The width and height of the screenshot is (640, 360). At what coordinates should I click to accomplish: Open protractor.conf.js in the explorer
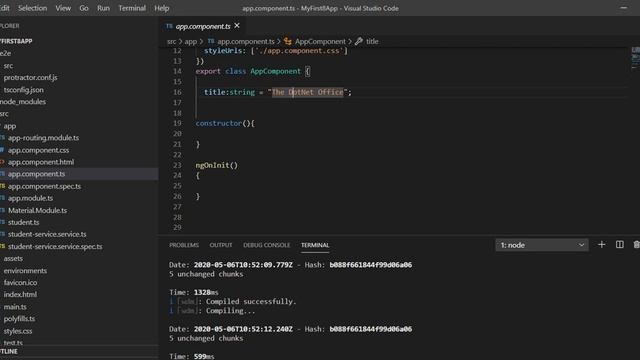pos(31,78)
